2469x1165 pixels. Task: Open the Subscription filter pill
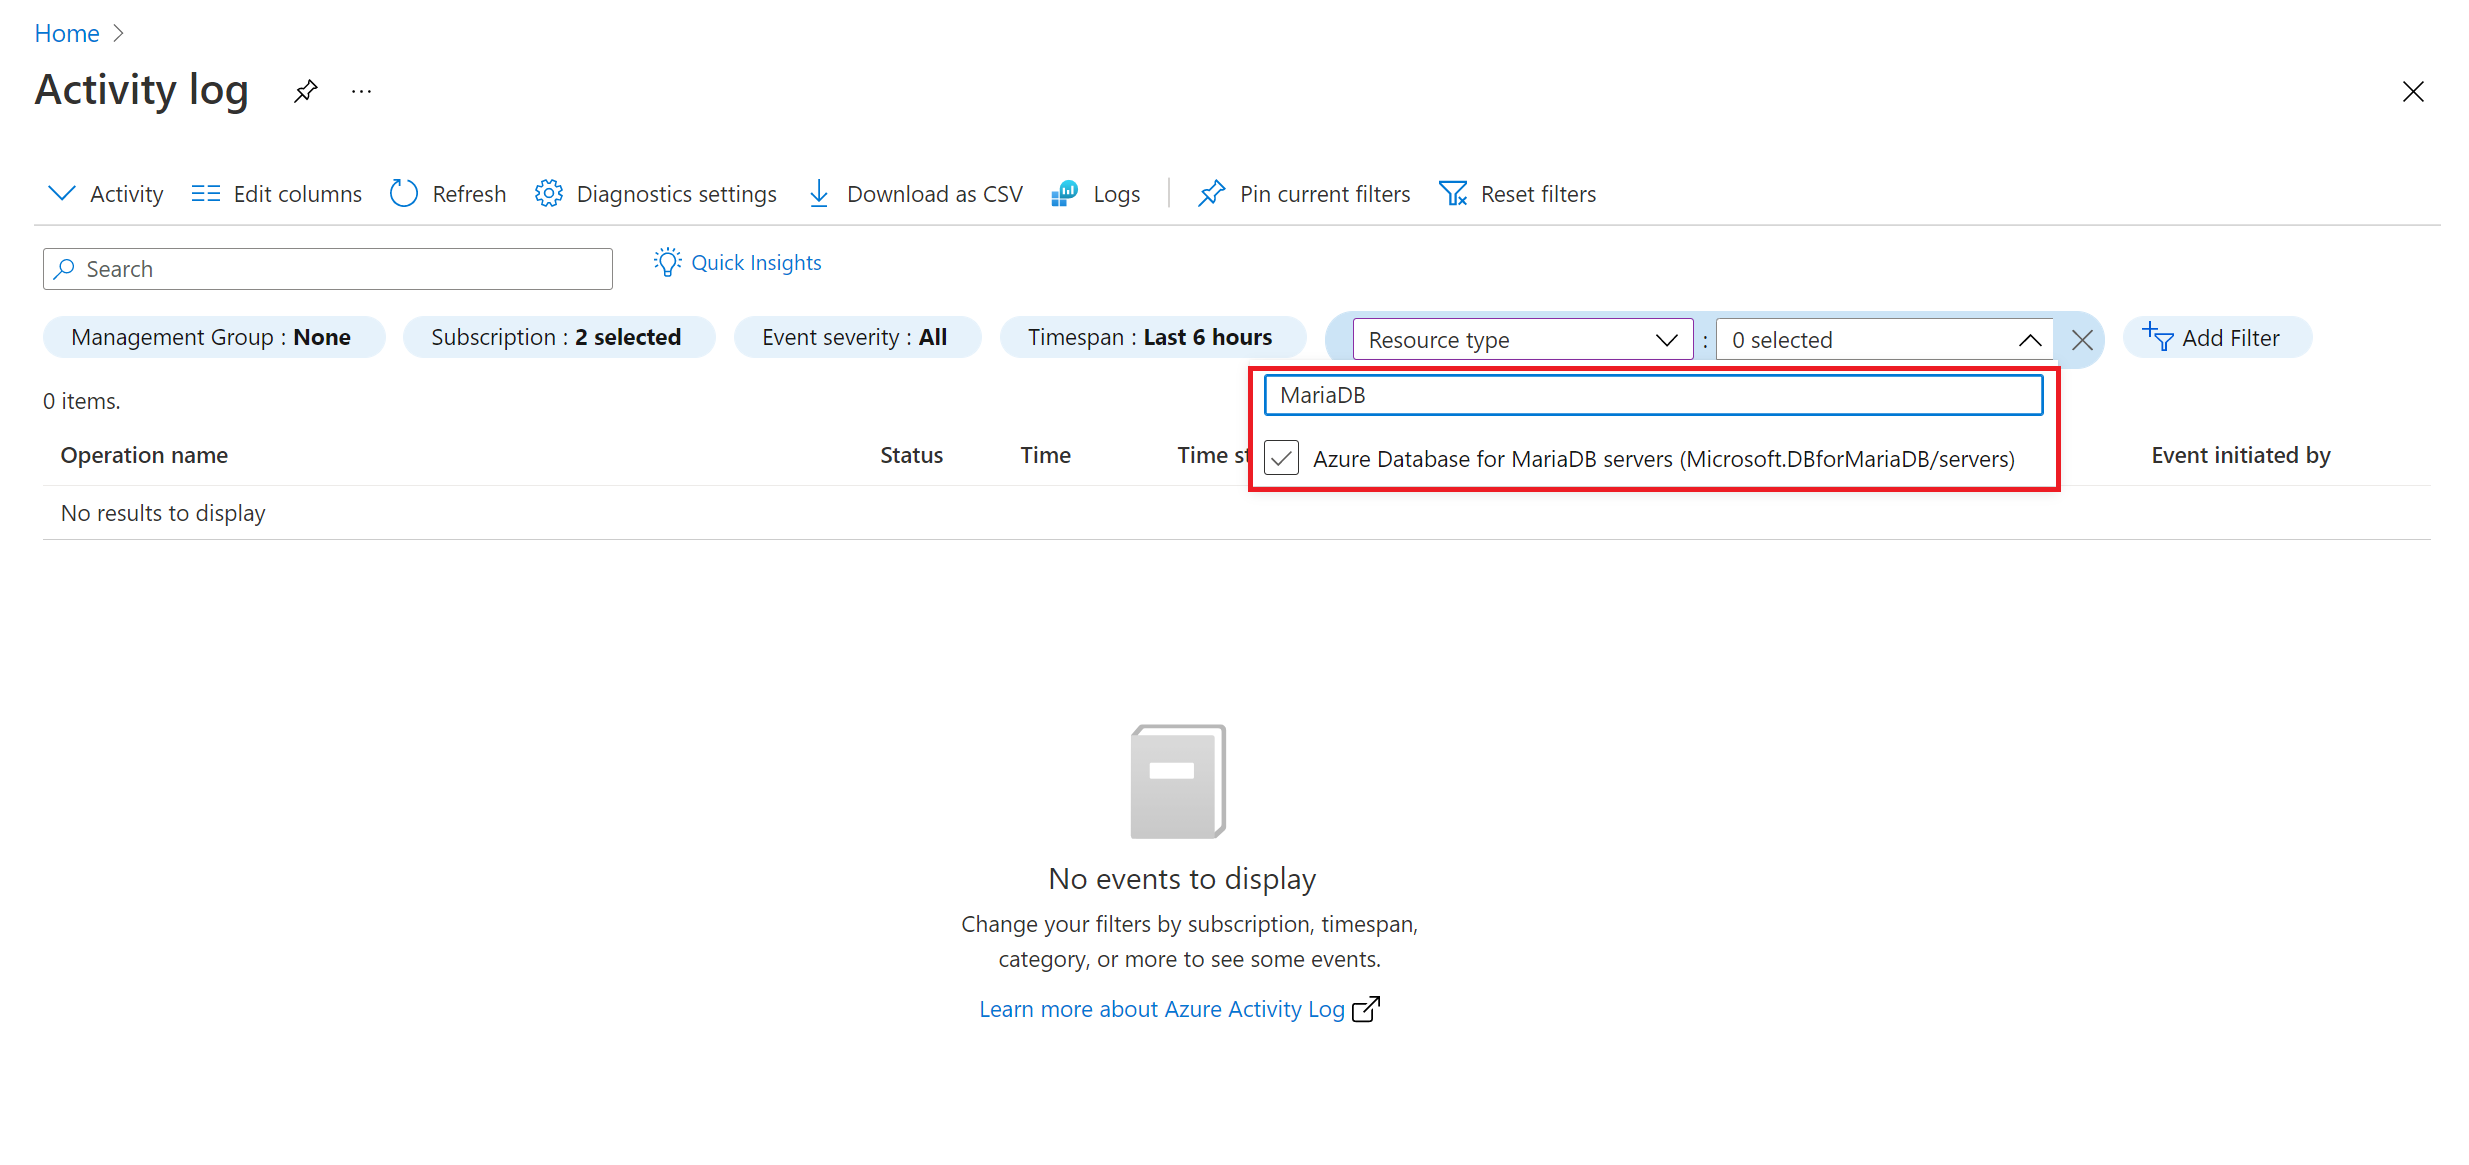[558, 337]
